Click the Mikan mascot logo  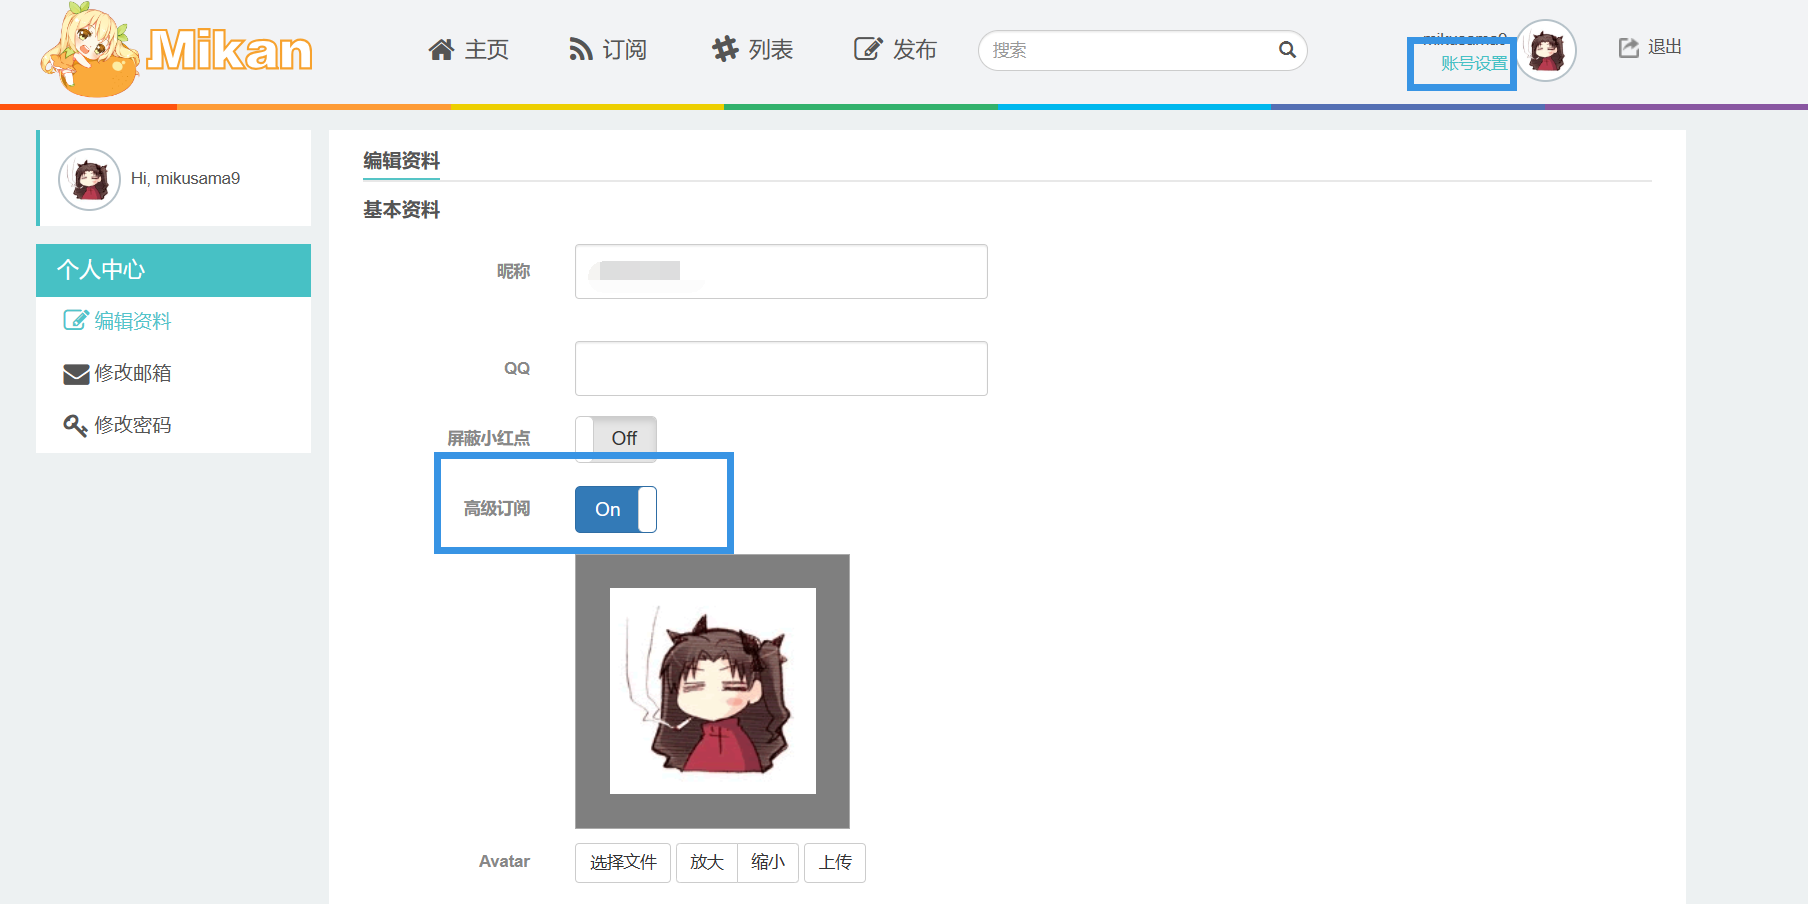[x=90, y=50]
